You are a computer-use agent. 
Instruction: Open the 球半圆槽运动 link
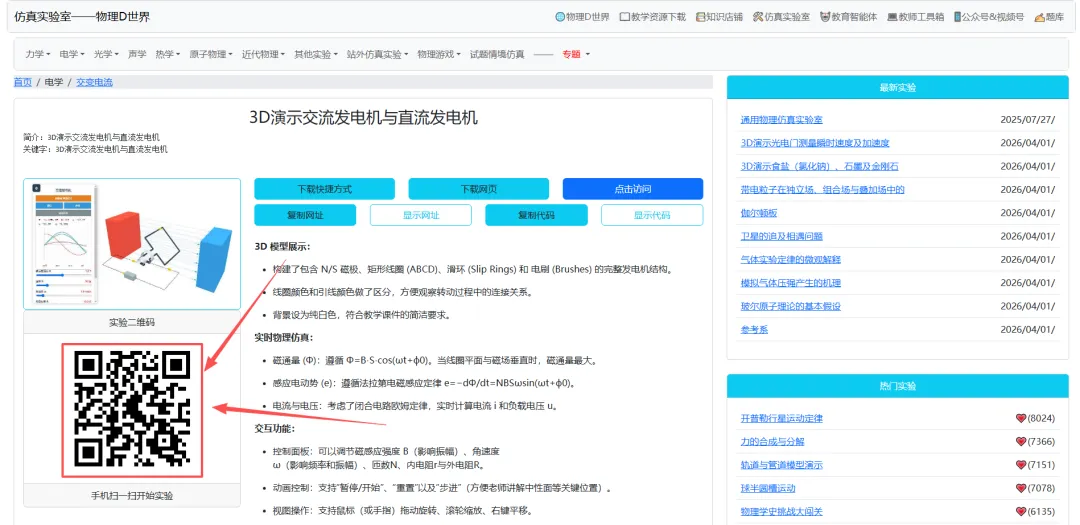coord(768,488)
